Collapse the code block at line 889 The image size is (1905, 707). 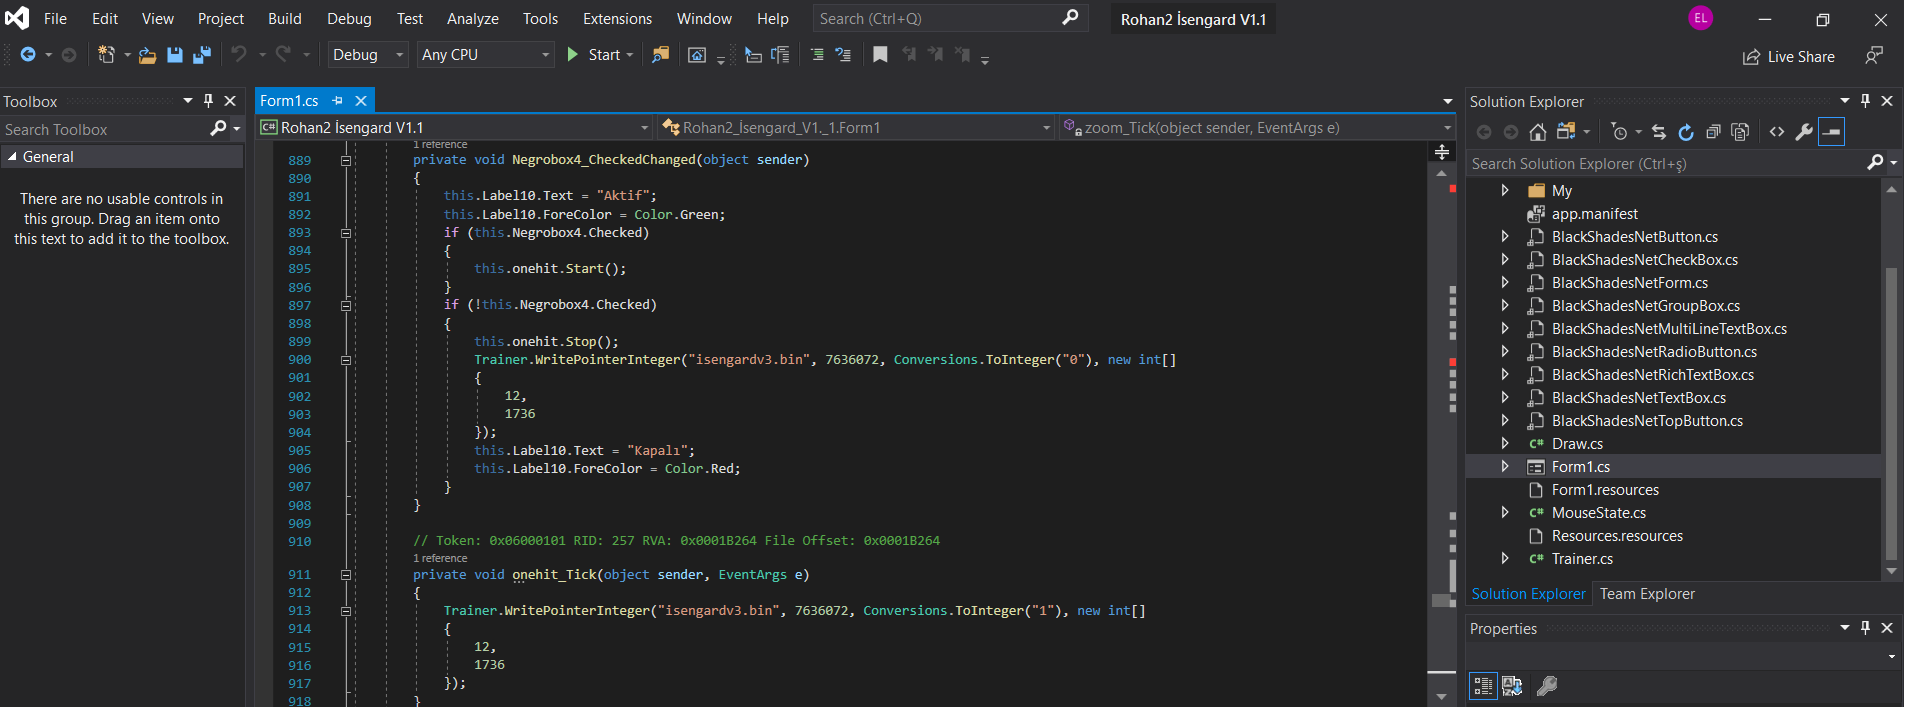pyautogui.click(x=346, y=160)
